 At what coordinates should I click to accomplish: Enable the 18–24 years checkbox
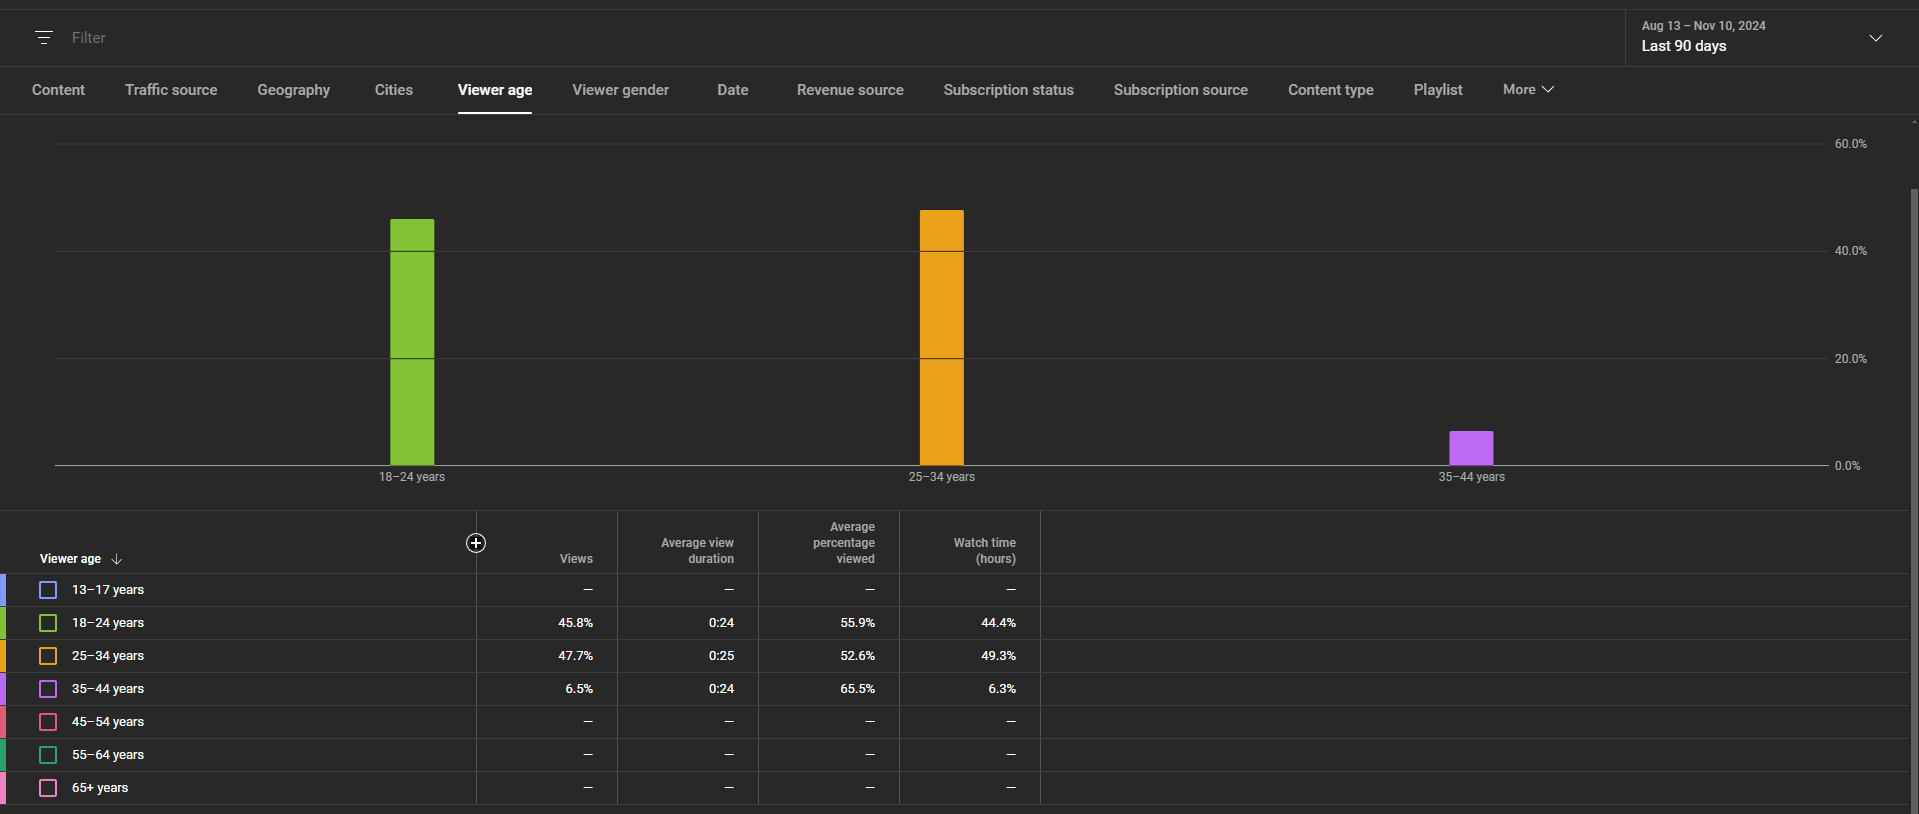tap(48, 623)
